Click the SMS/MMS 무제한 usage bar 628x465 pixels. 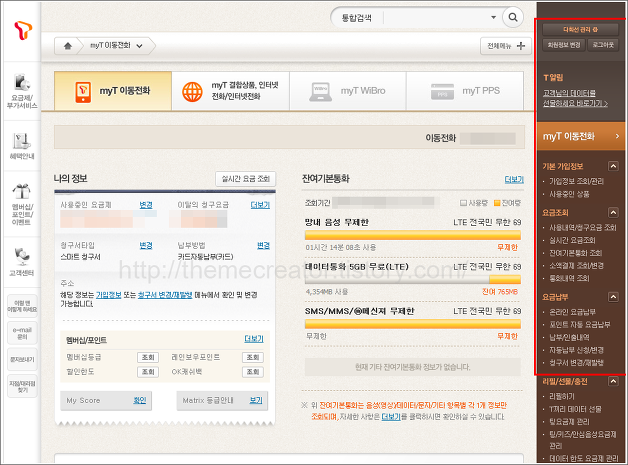413,324
